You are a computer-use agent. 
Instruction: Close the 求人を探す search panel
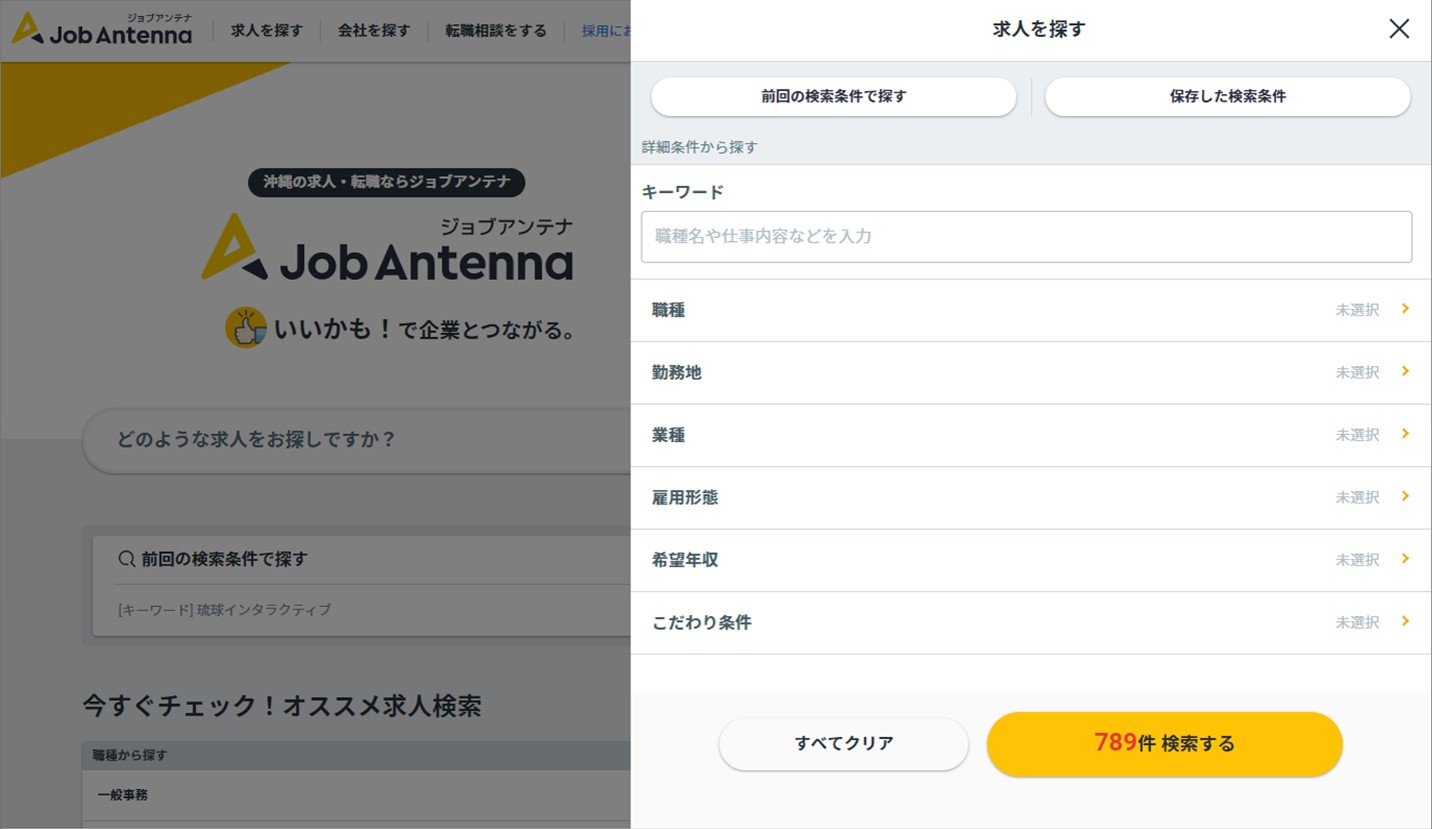pyautogui.click(x=1399, y=29)
